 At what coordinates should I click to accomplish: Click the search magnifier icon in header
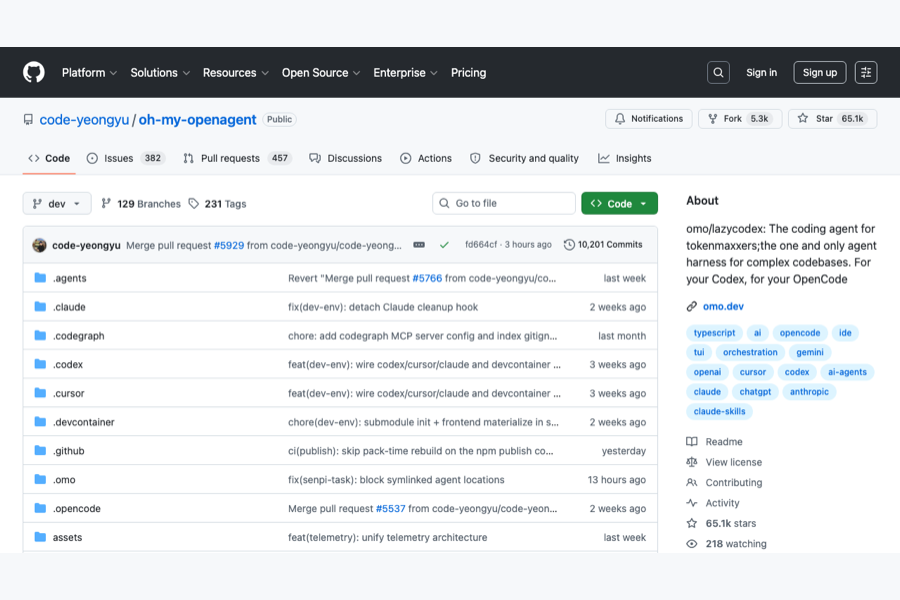point(718,72)
